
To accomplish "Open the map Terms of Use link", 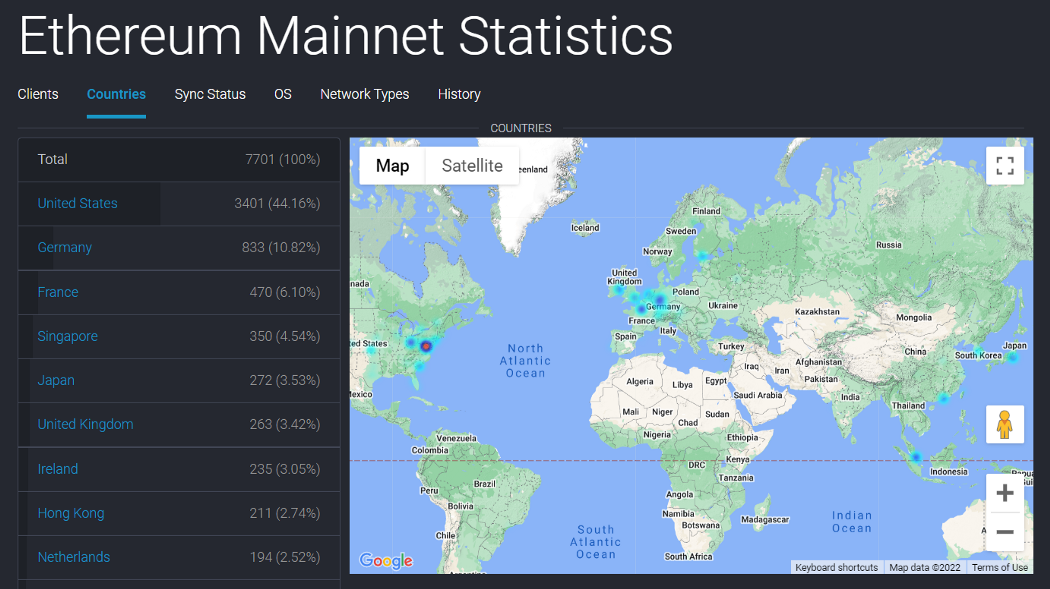I will (x=999, y=567).
